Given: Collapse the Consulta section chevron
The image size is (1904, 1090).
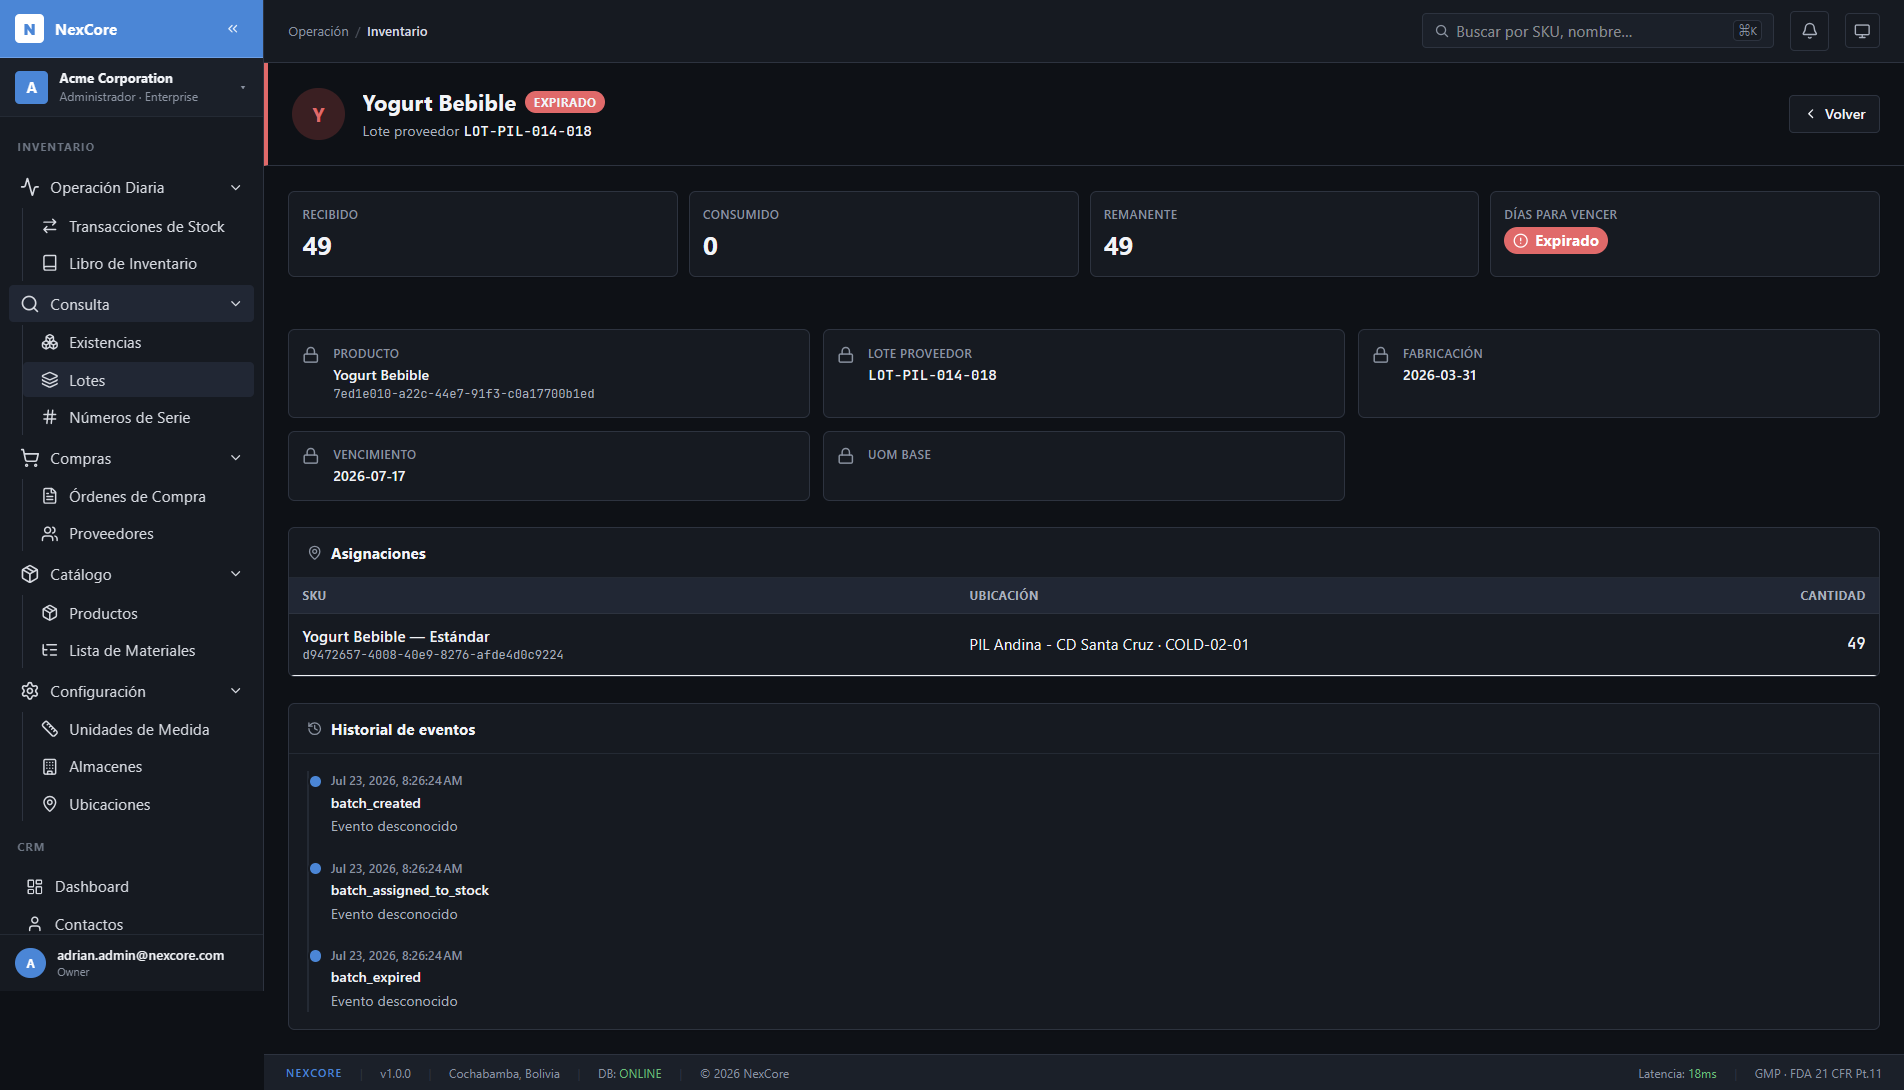Looking at the screenshot, I should [236, 305].
